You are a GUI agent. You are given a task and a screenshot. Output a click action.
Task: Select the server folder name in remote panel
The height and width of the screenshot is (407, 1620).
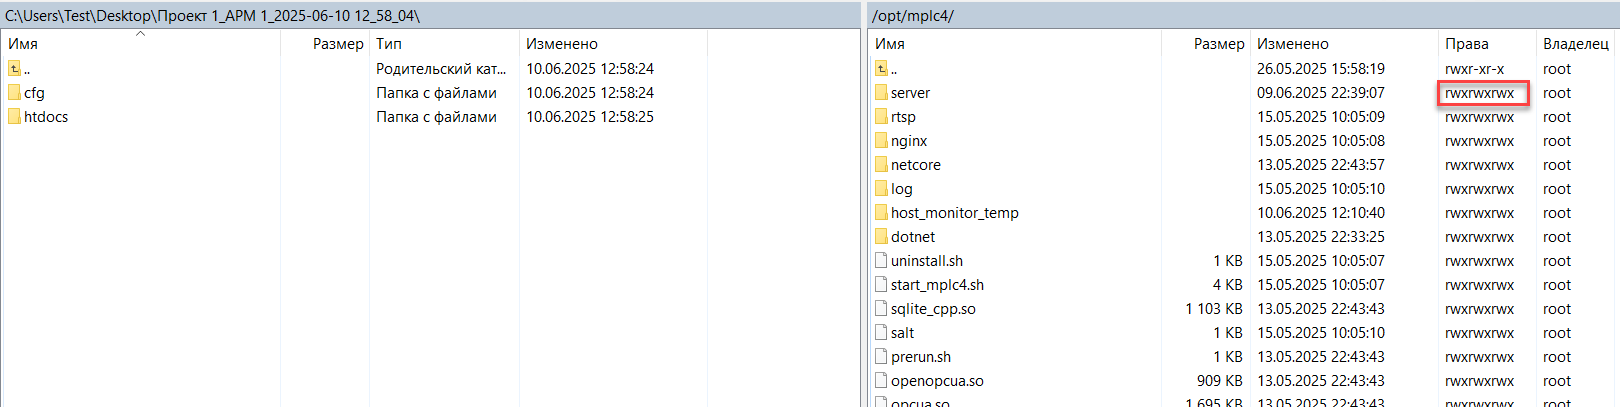point(910,93)
